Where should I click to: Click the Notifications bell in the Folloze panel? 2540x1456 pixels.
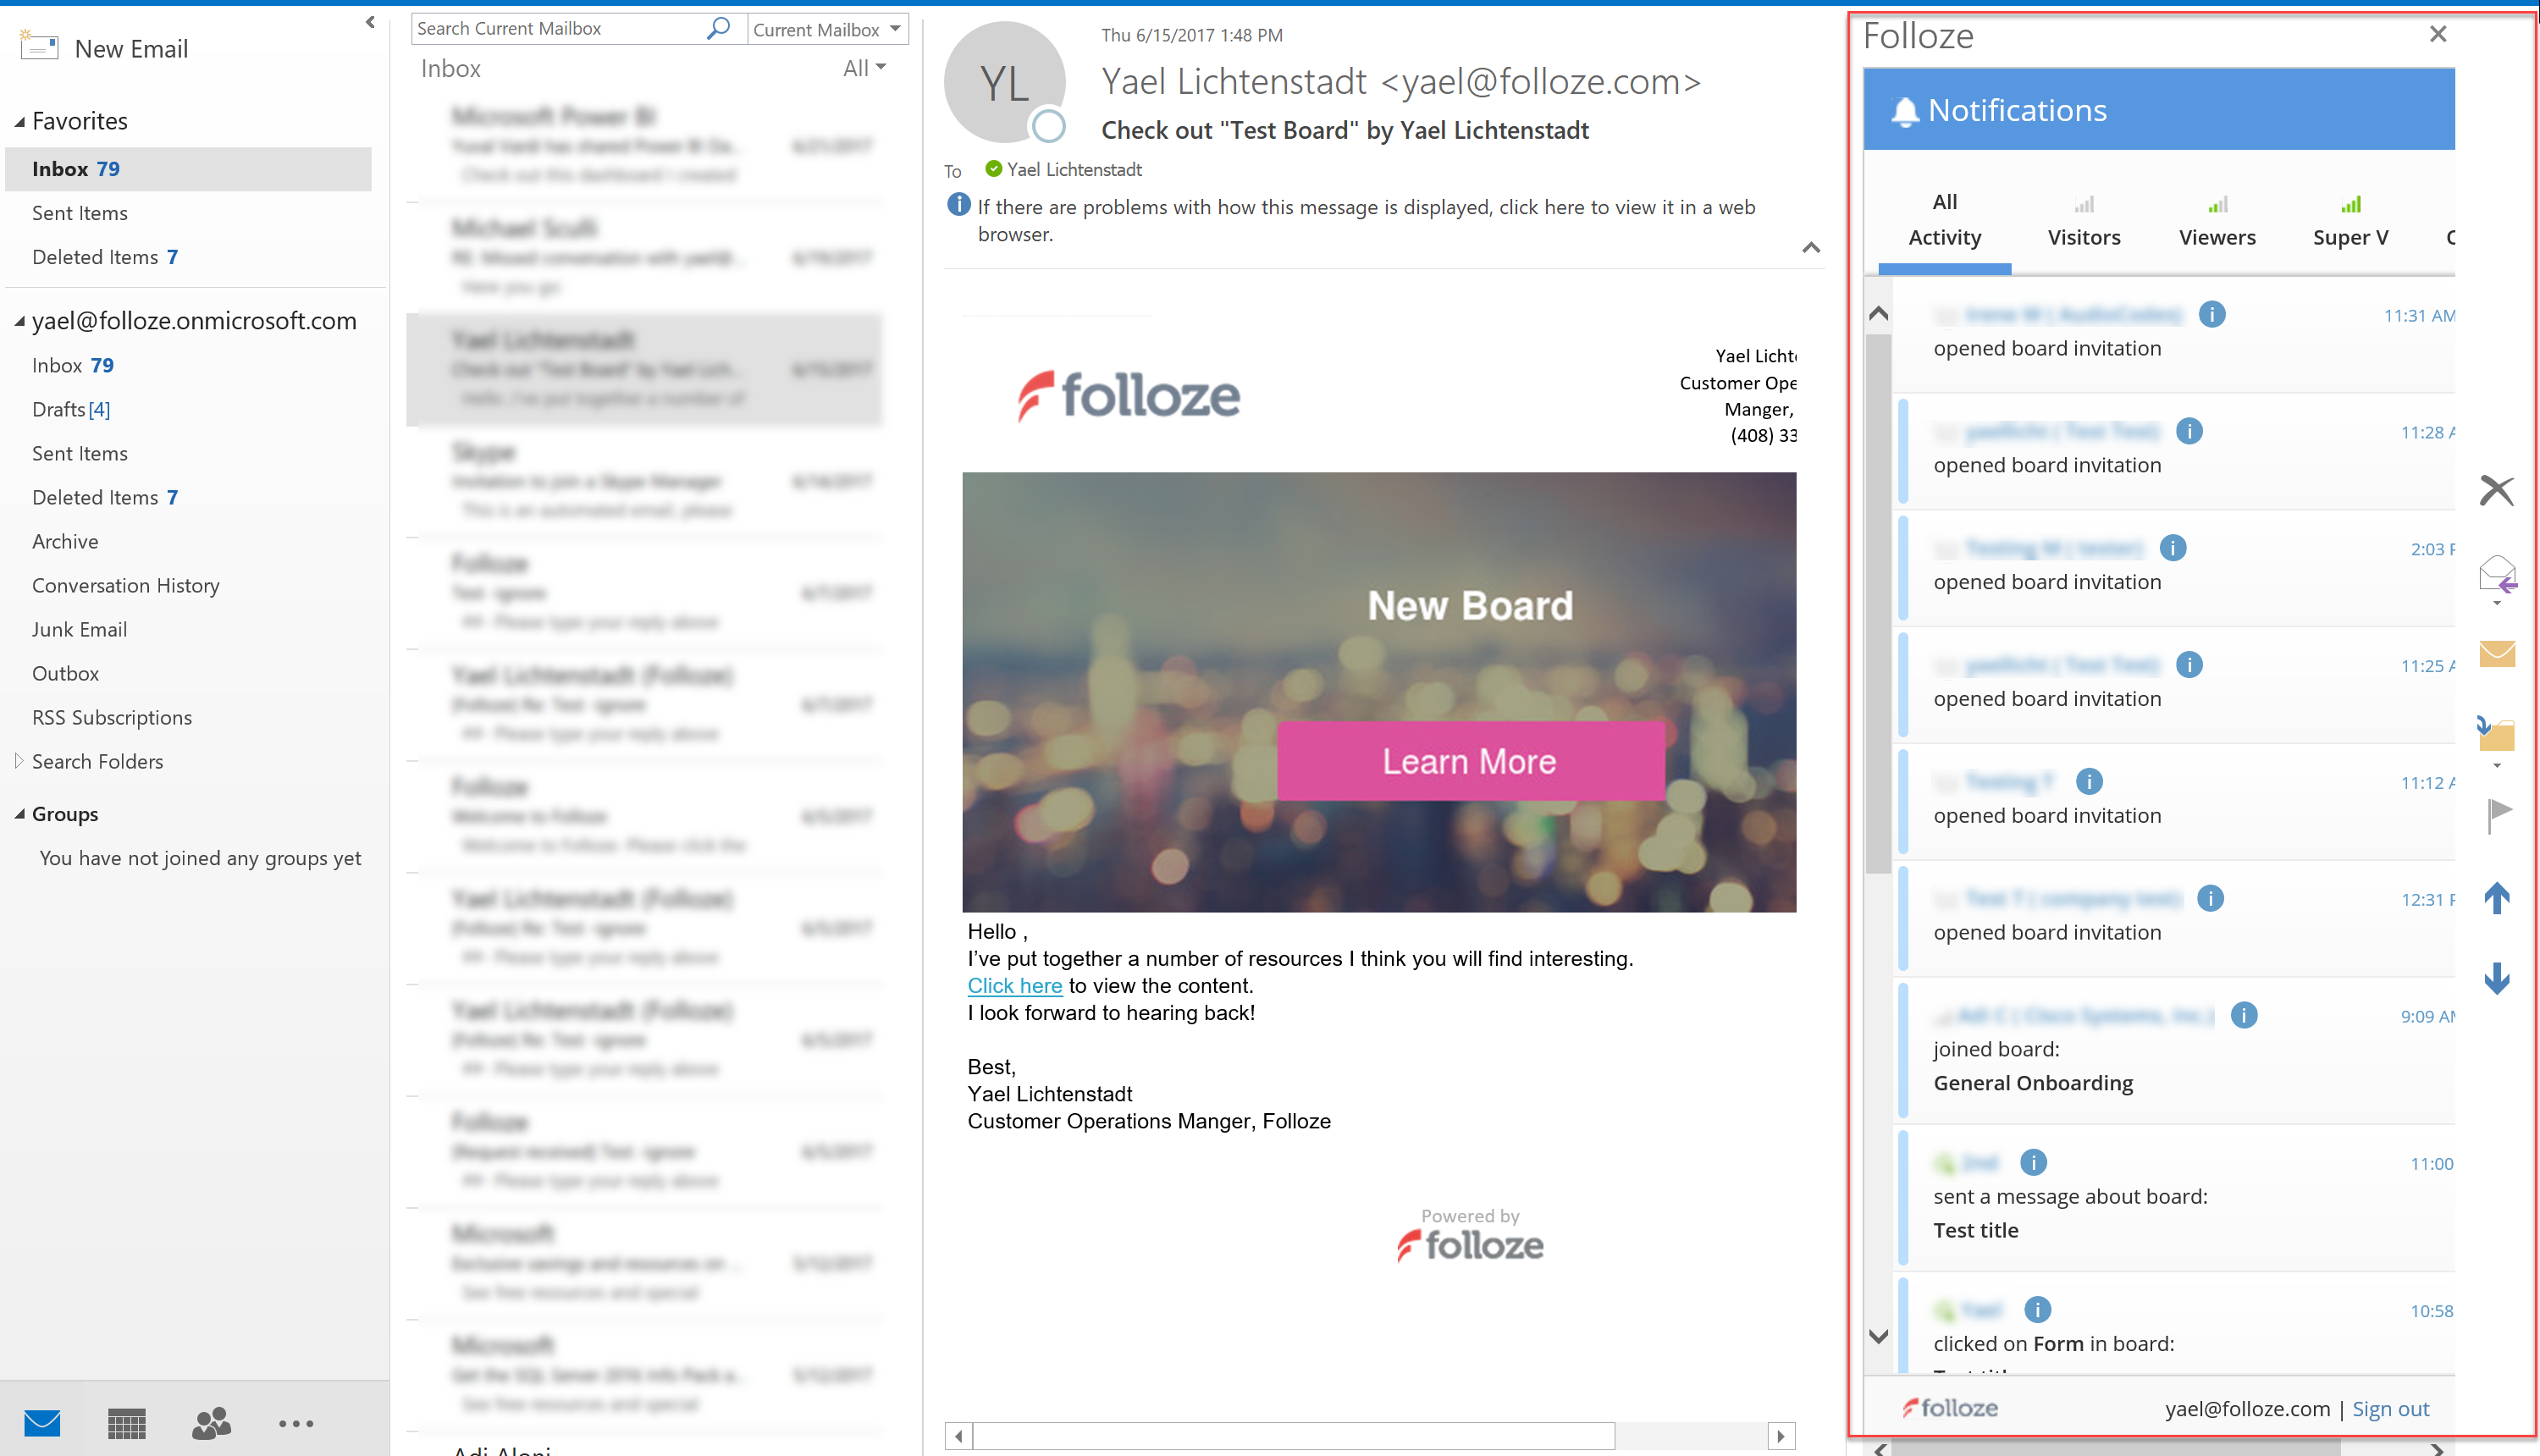(x=1906, y=110)
